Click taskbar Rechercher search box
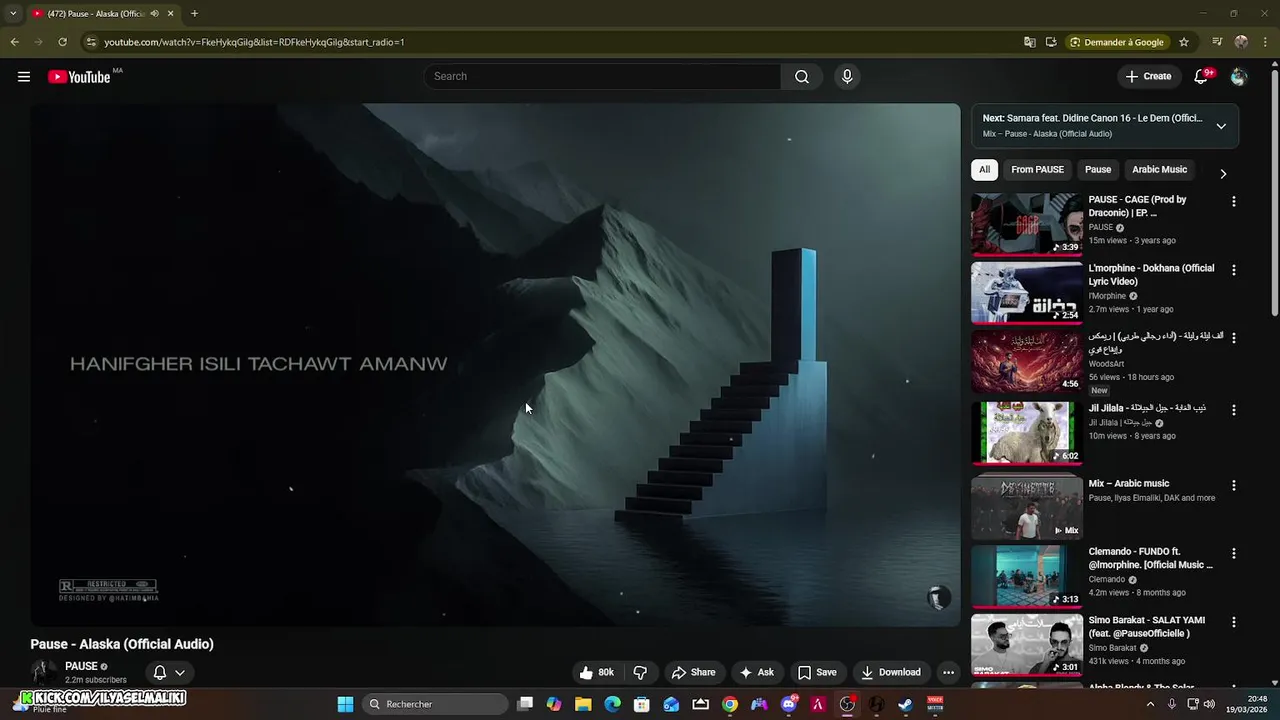Image resolution: width=1280 pixels, height=720 pixels. point(435,704)
